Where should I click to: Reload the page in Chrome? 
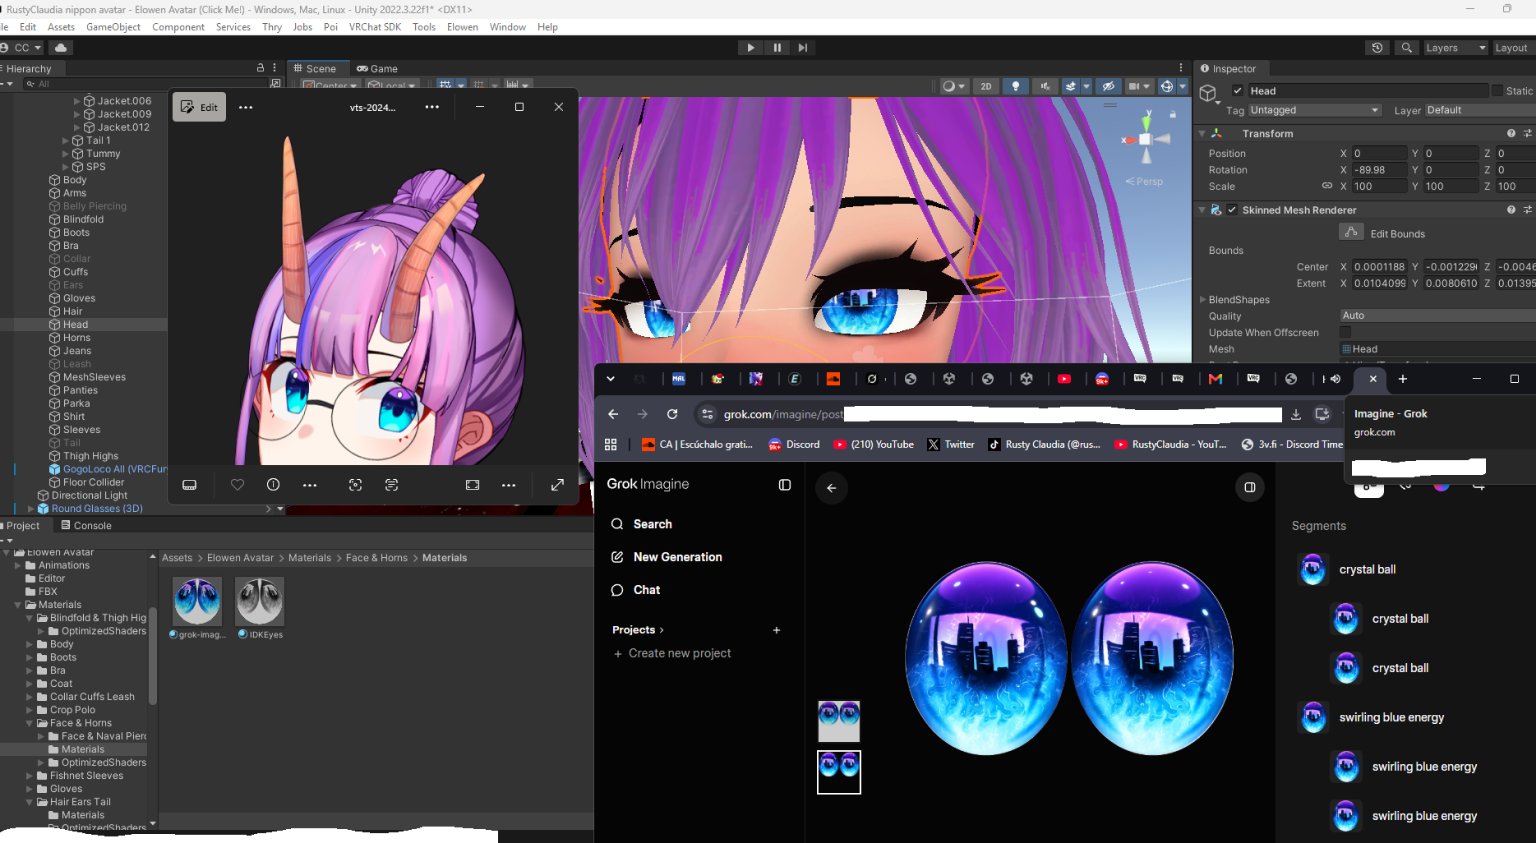click(672, 414)
